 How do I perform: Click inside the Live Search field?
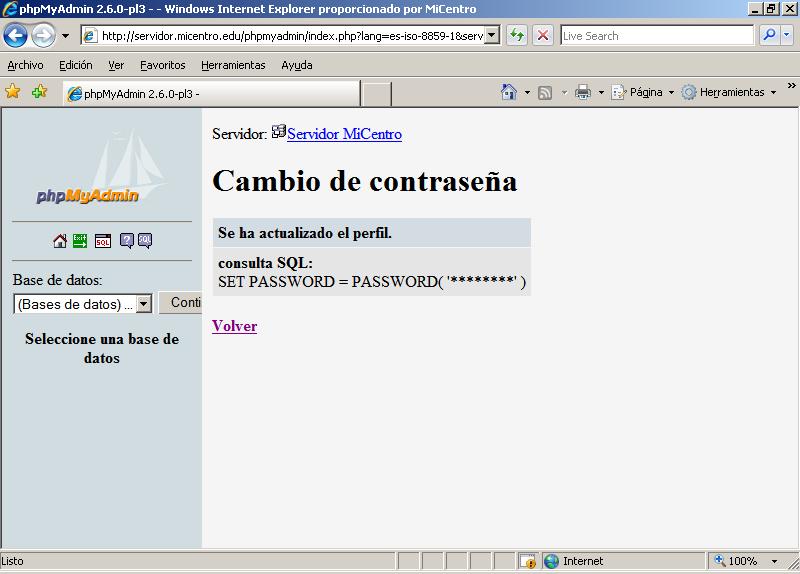click(x=655, y=36)
